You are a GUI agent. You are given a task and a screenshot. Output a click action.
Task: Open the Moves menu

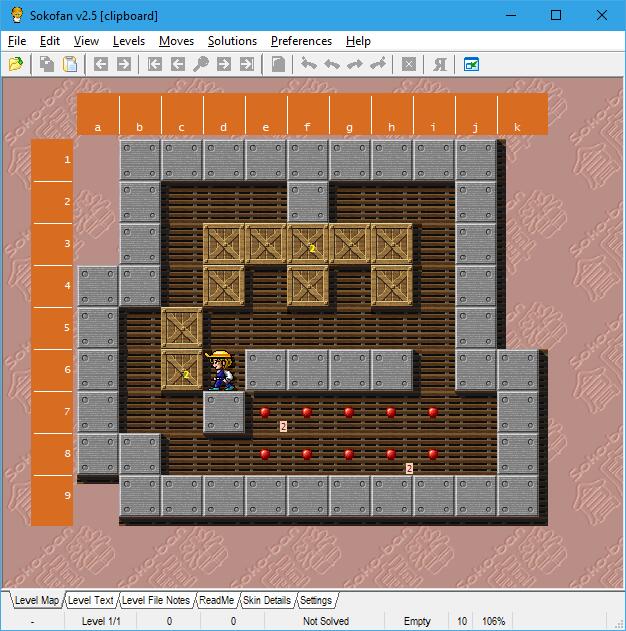[176, 41]
